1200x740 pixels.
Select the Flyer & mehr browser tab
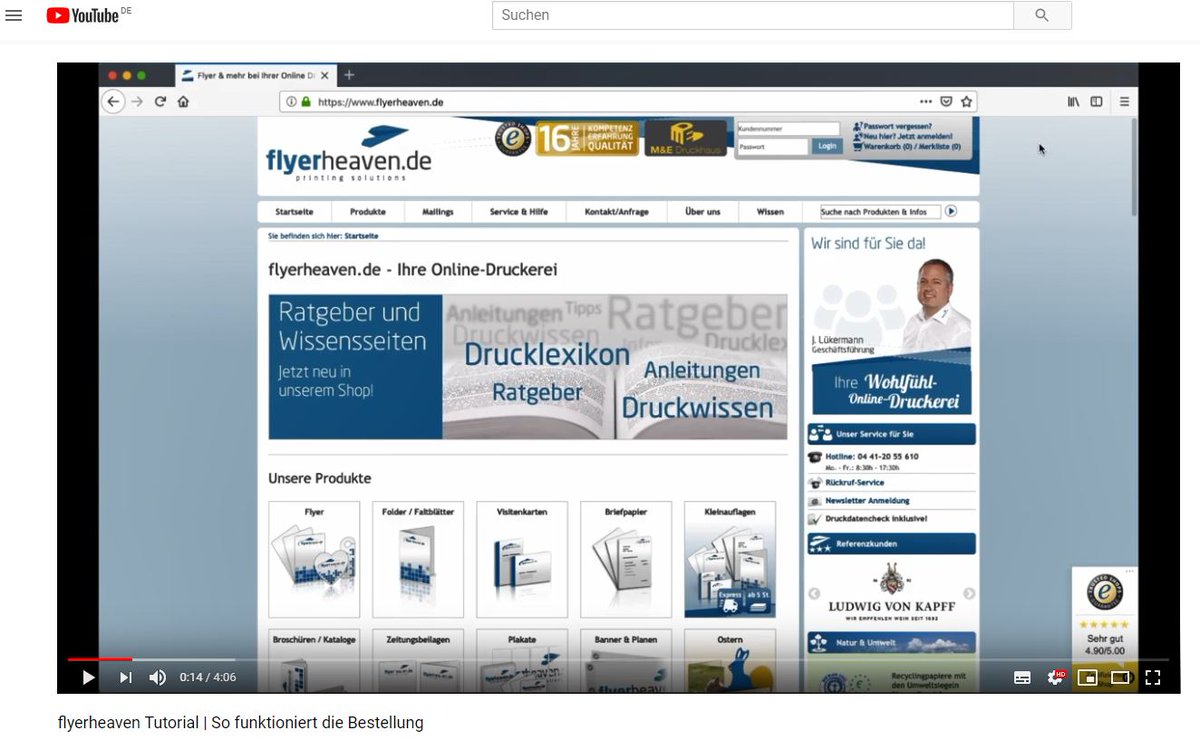tap(255, 75)
